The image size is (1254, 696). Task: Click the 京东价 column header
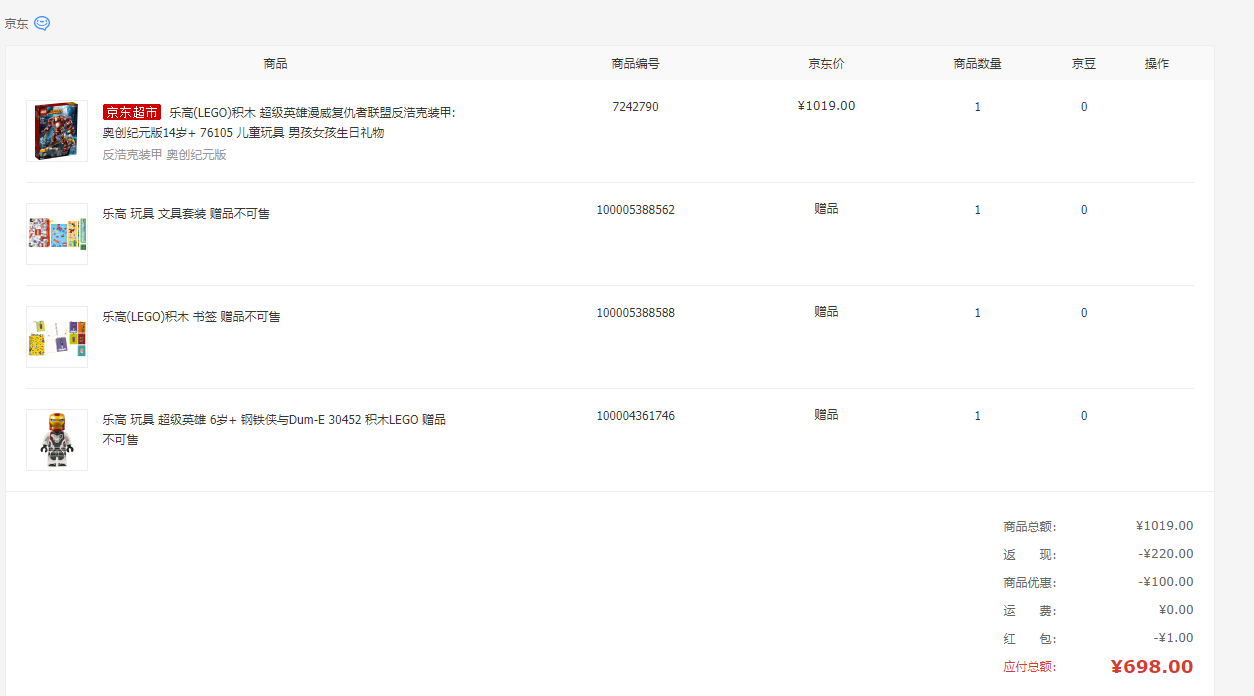pyautogui.click(x=827, y=64)
